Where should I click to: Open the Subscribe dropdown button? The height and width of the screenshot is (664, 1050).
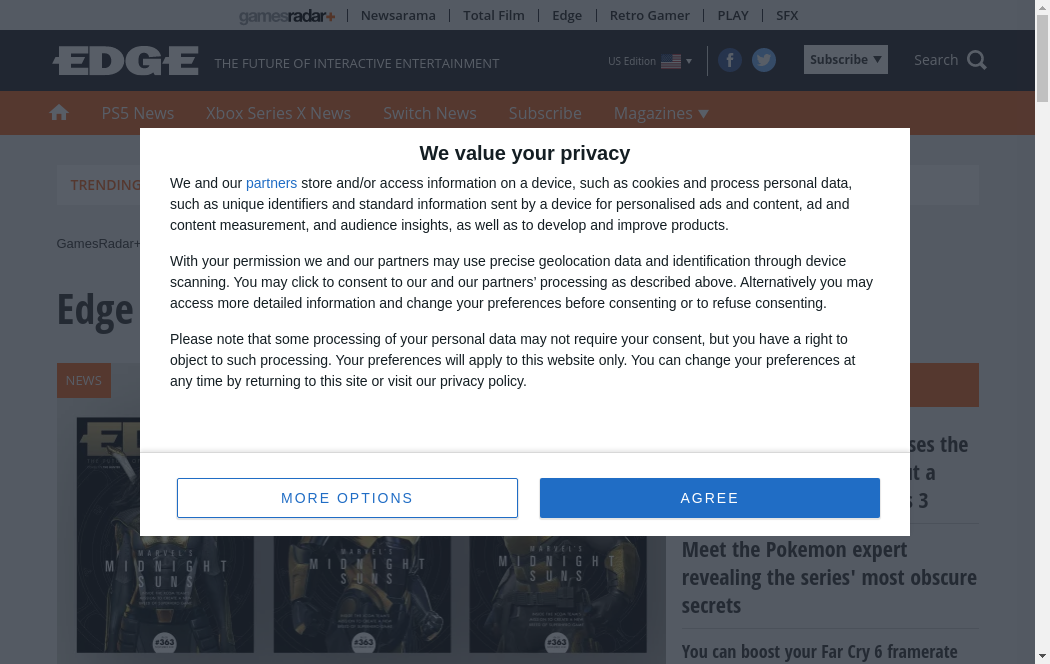[845, 60]
